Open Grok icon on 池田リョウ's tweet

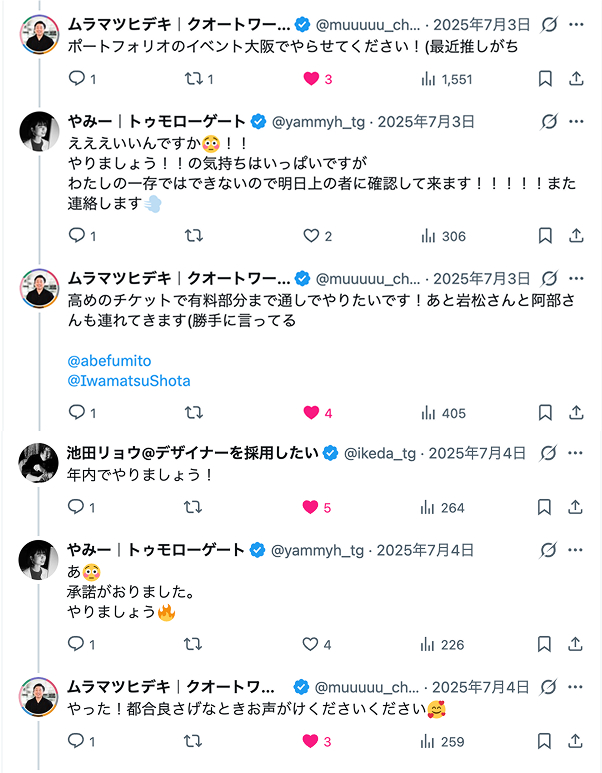[x=547, y=453]
